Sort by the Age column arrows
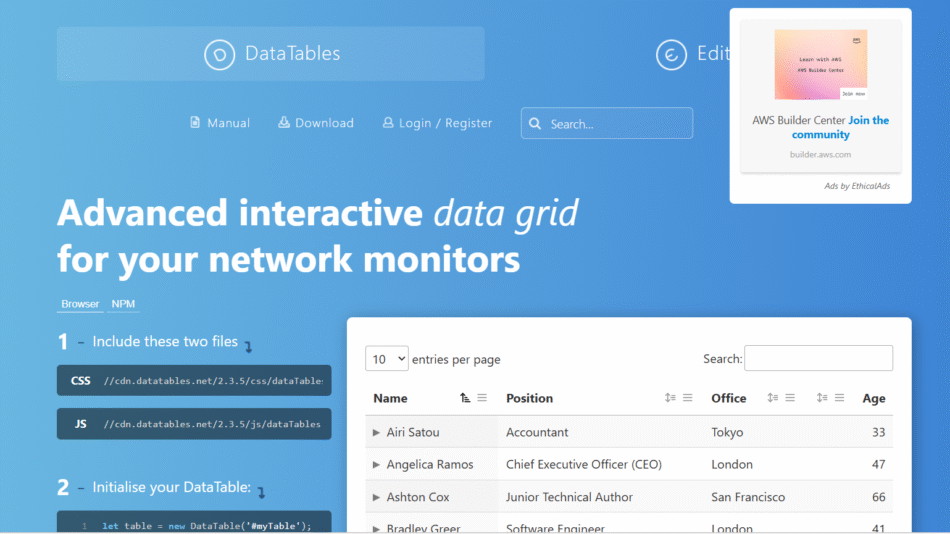The width and height of the screenshot is (950, 534). [x=822, y=398]
